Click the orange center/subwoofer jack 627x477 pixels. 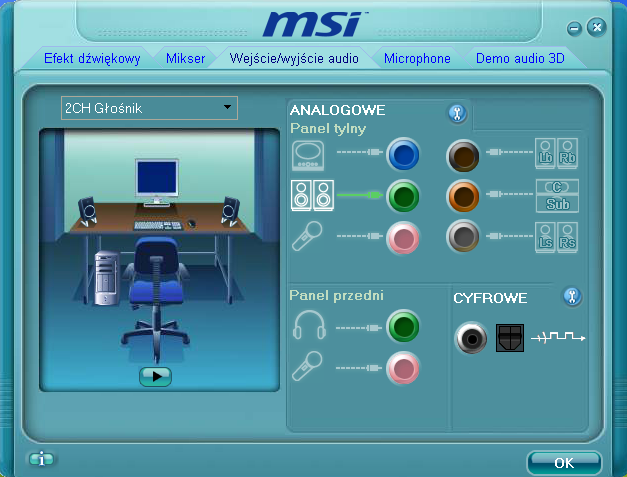463,196
